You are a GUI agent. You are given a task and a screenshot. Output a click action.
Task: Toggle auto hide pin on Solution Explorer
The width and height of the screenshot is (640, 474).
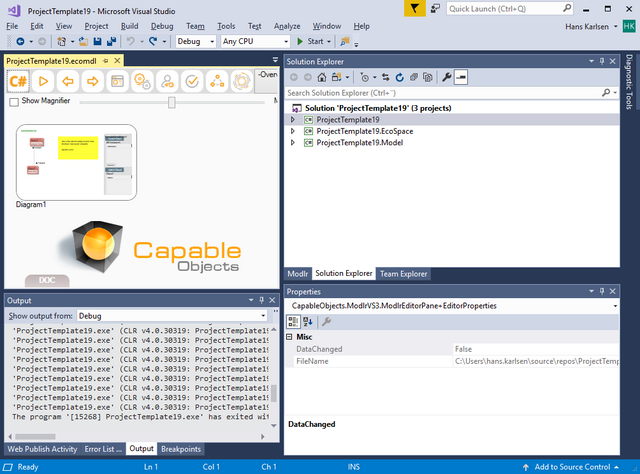click(602, 61)
